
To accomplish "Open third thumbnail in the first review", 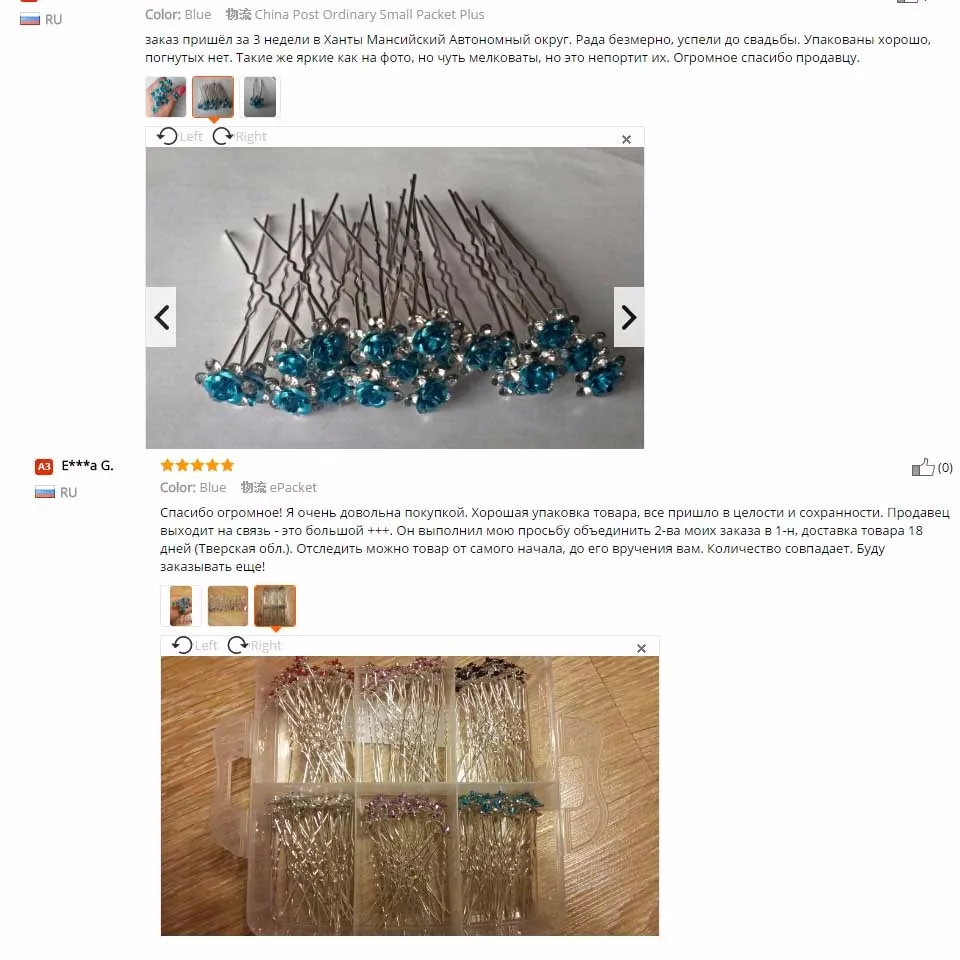I will click(x=260, y=97).
